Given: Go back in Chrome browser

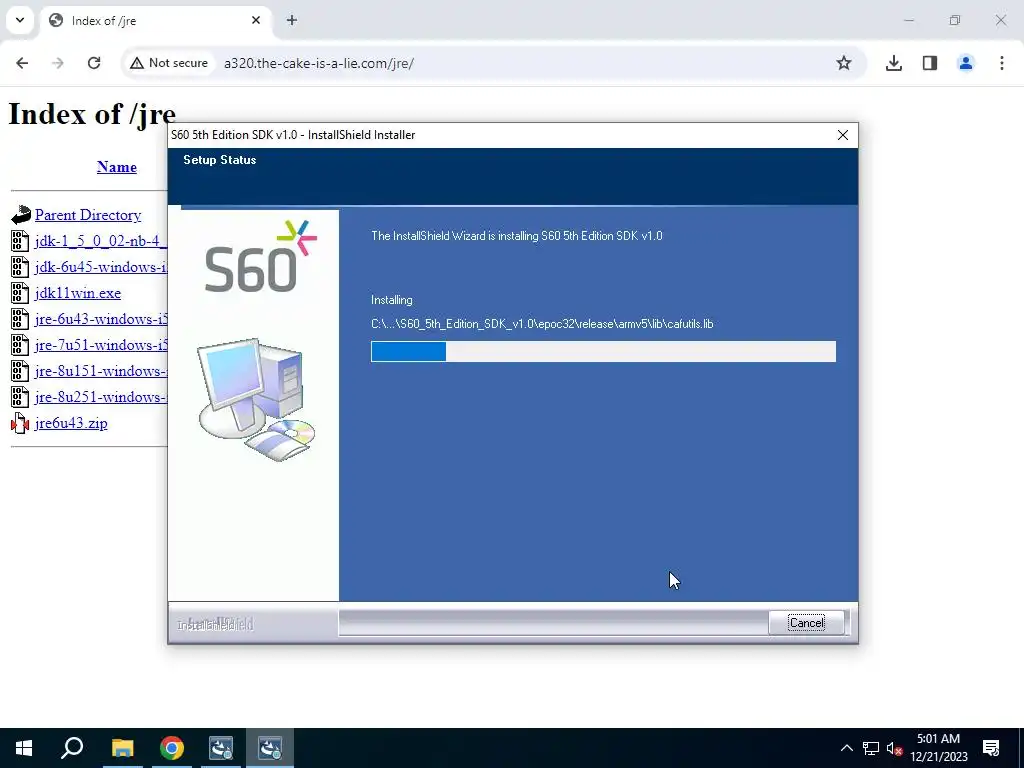Looking at the screenshot, I should point(22,63).
